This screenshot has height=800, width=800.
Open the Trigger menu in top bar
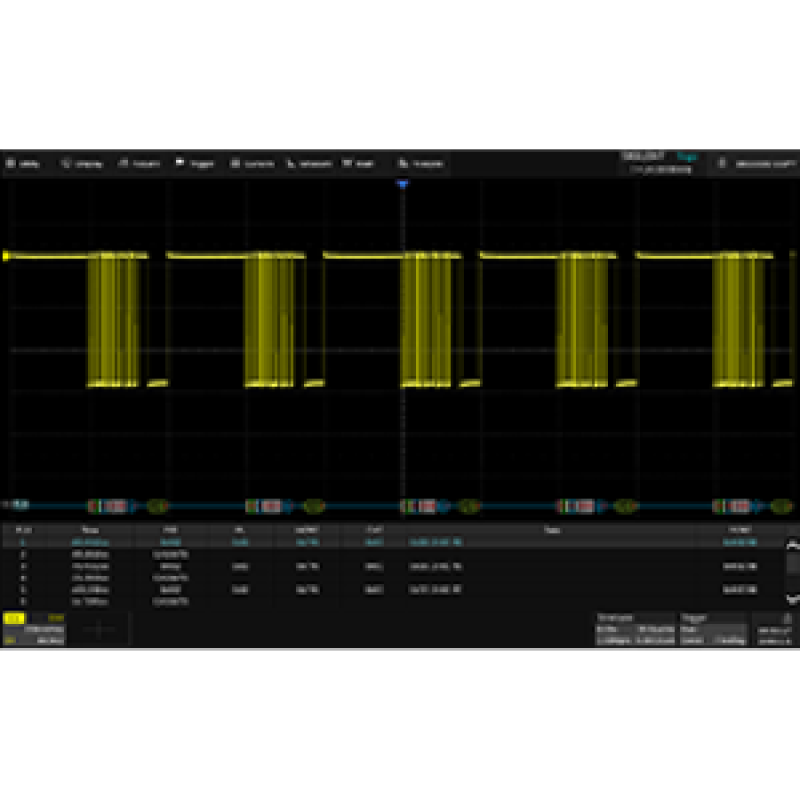pos(195,163)
